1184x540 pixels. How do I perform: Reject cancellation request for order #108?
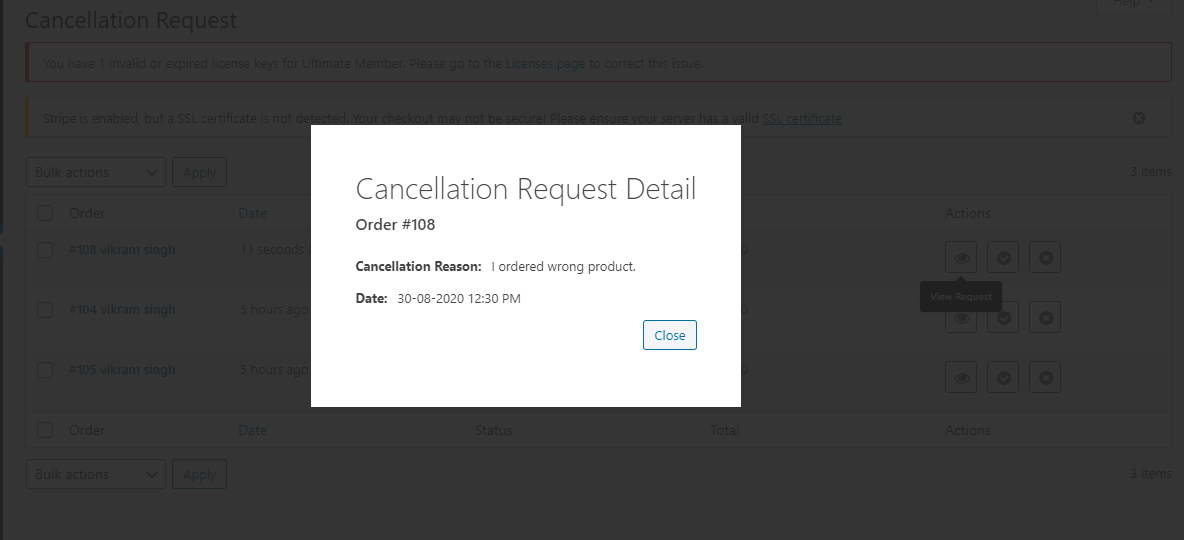coord(1045,258)
